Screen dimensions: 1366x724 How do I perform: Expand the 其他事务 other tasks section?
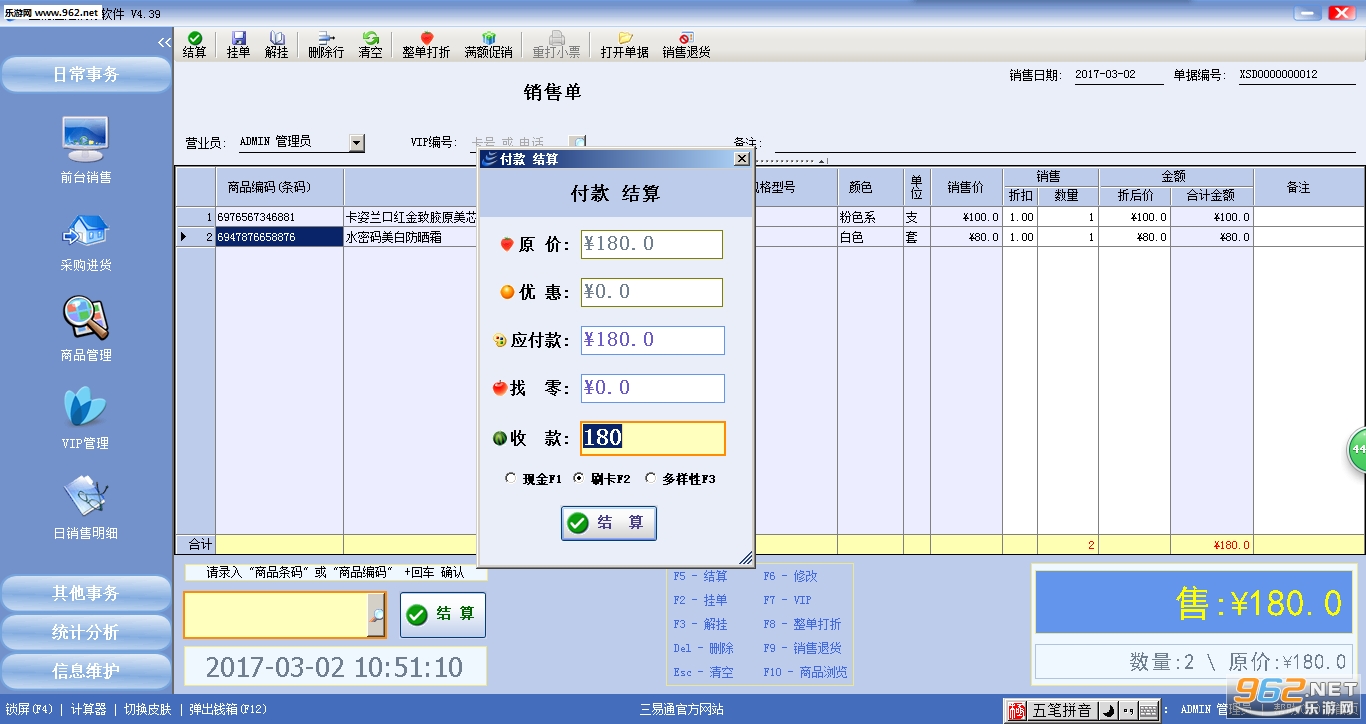[86, 593]
